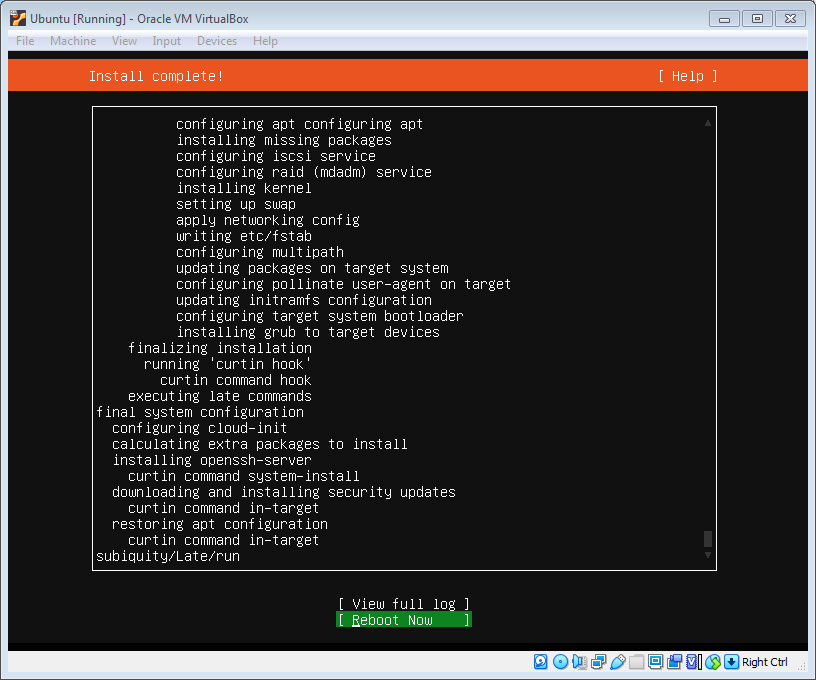Click 'installing openssh-server' log line
The height and width of the screenshot is (680, 816).
coord(212,460)
